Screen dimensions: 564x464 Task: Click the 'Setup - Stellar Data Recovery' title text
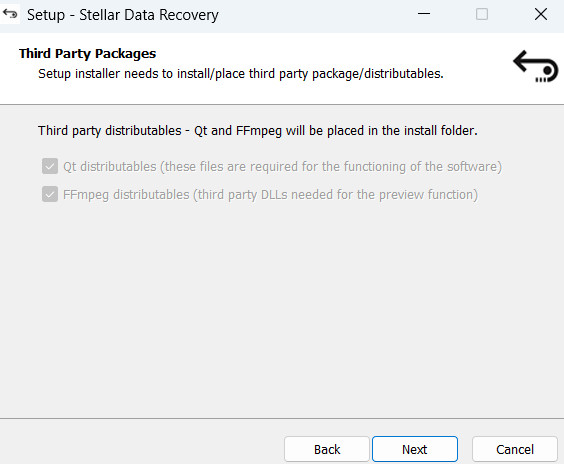click(123, 15)
